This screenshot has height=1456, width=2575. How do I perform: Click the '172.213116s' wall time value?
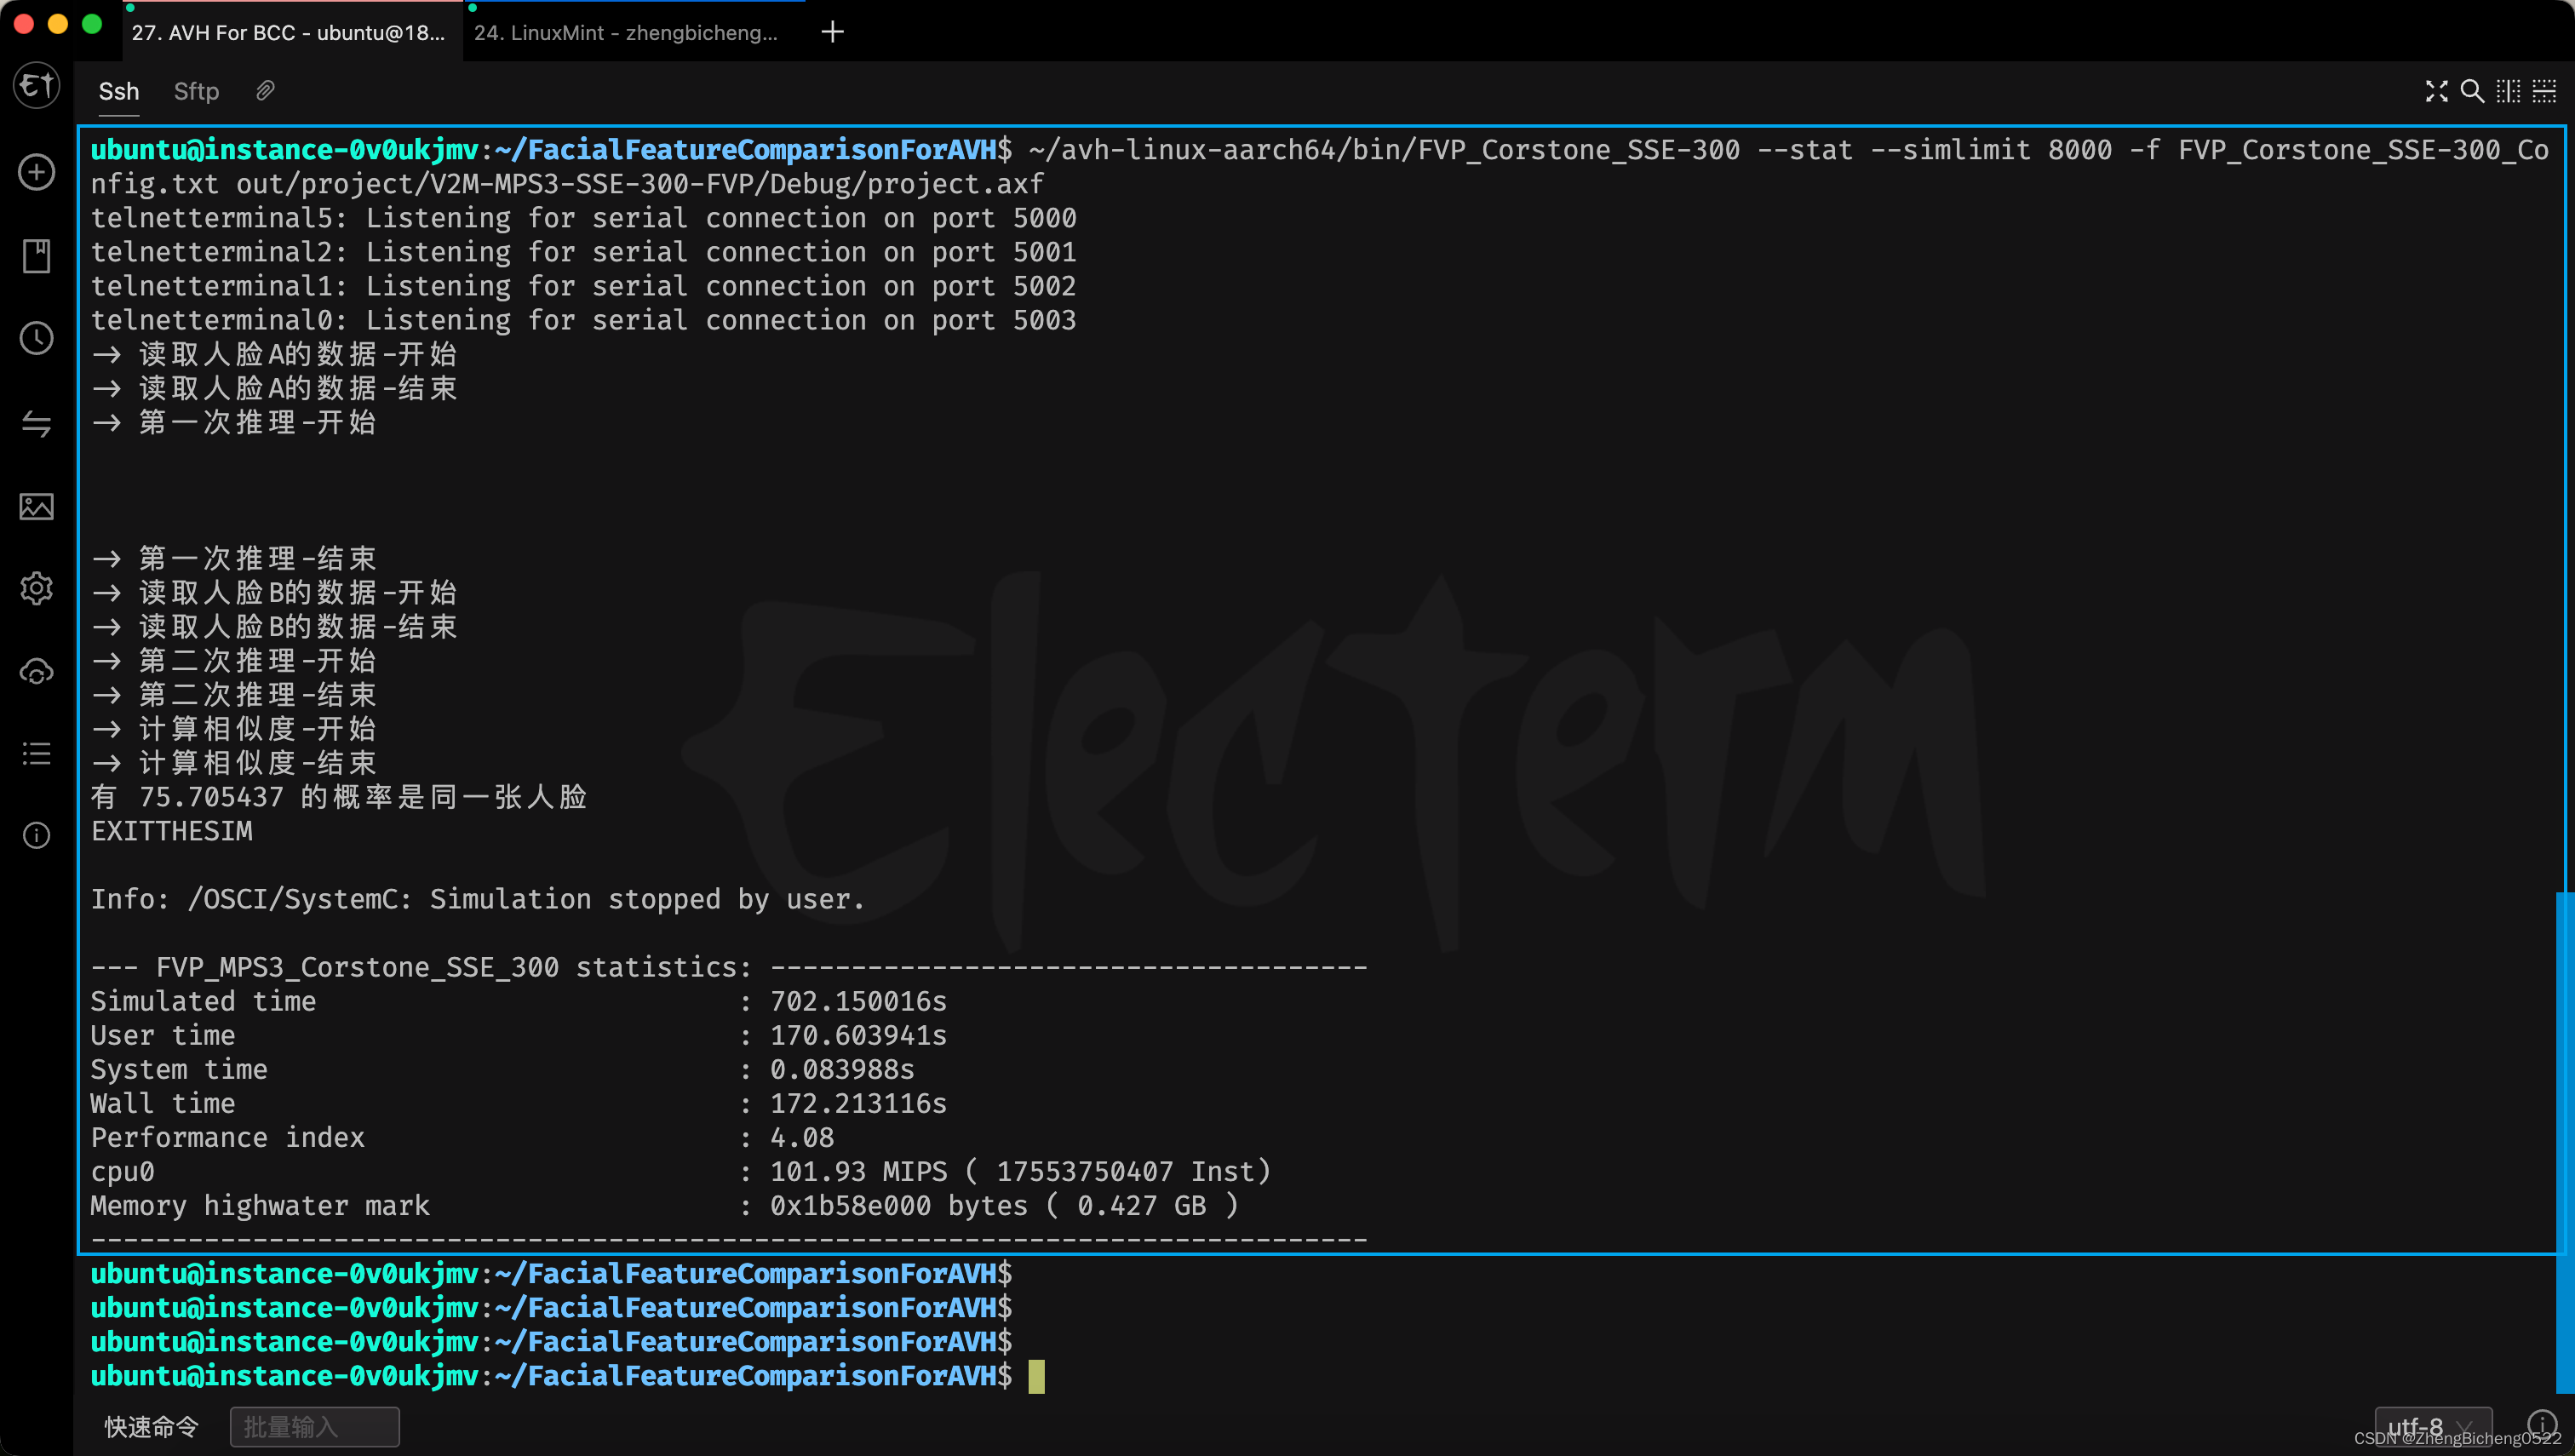coord(858,1103)
